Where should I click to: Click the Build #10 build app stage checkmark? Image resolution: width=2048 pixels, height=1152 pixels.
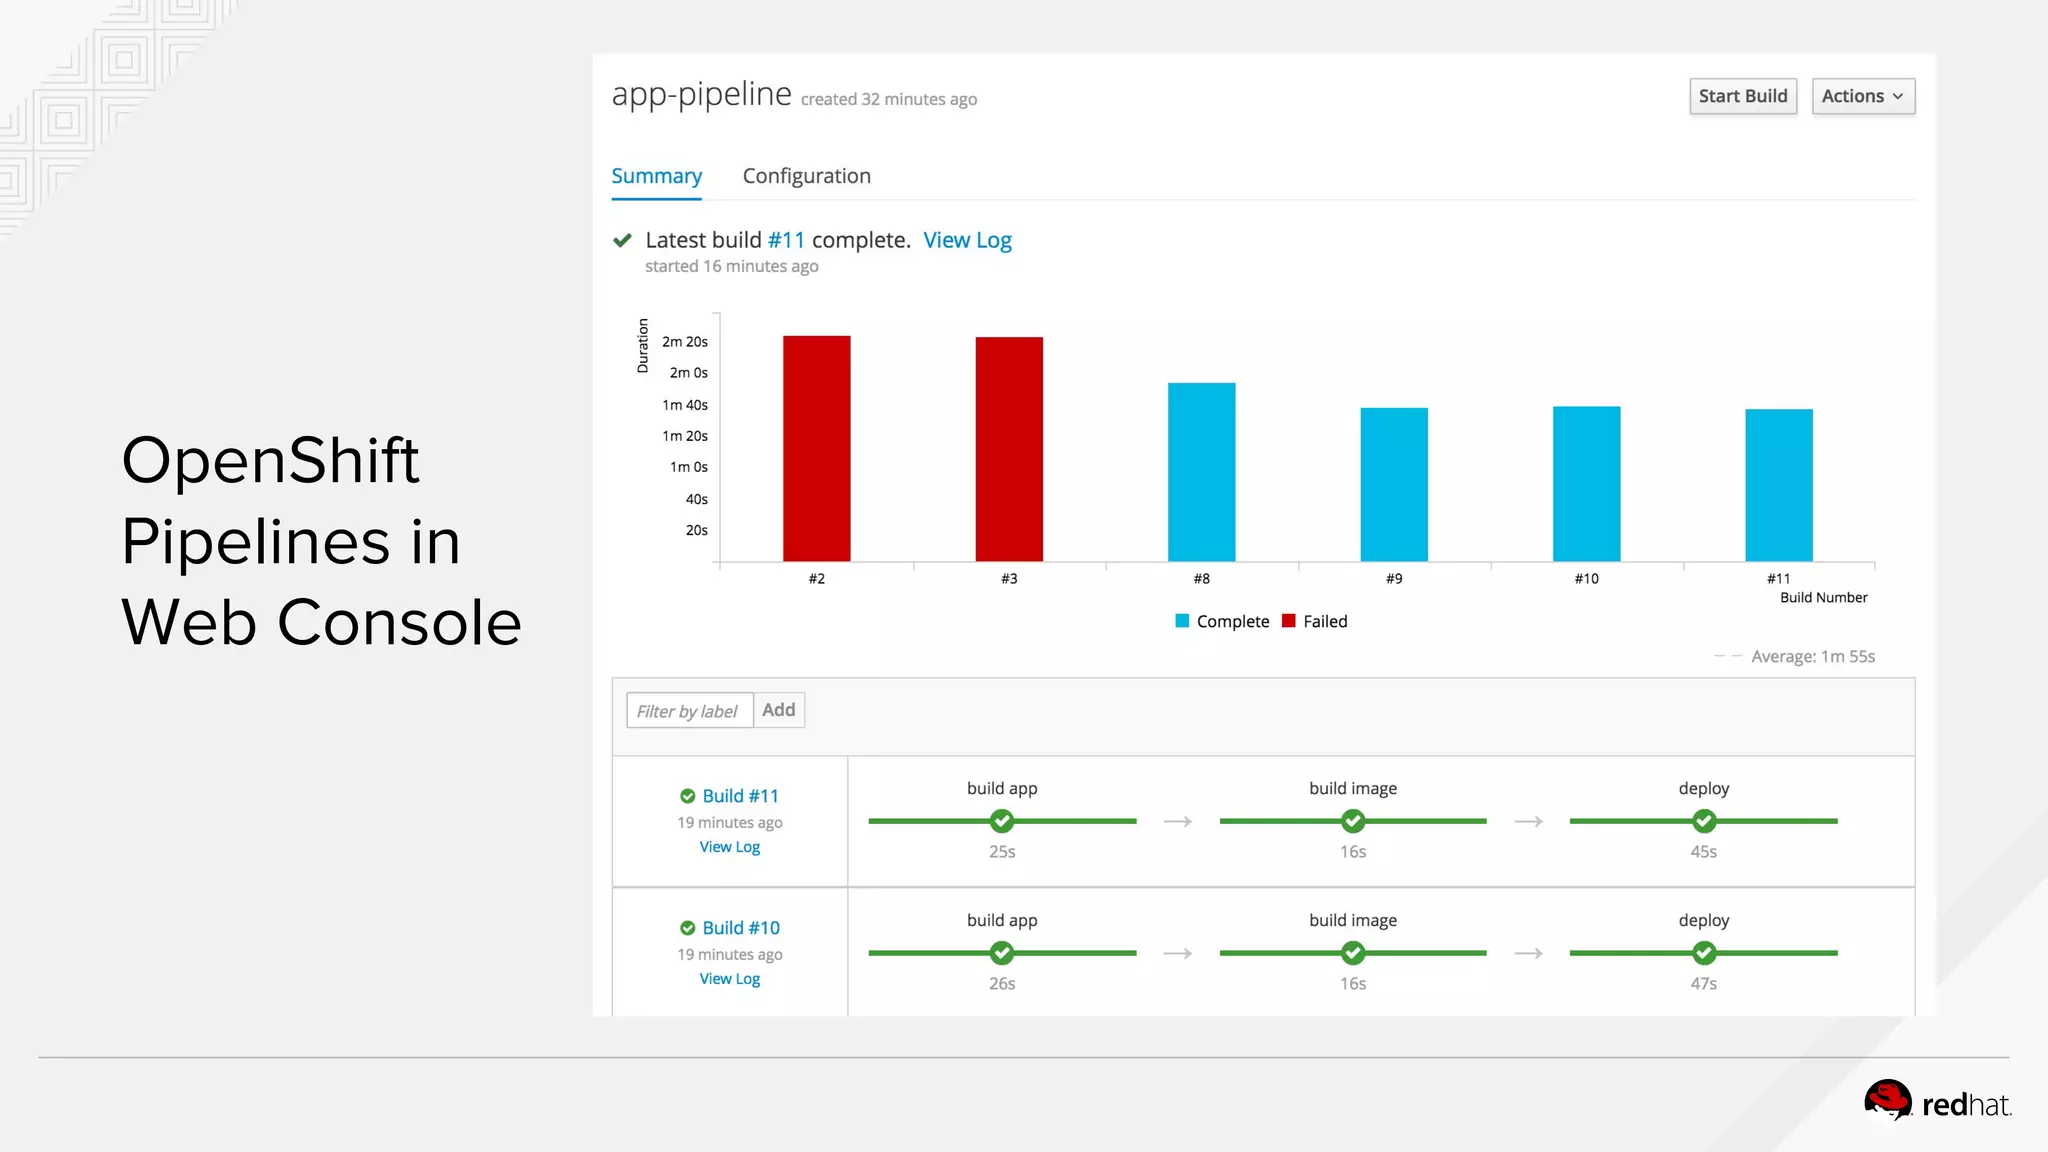click(1002, 953)
